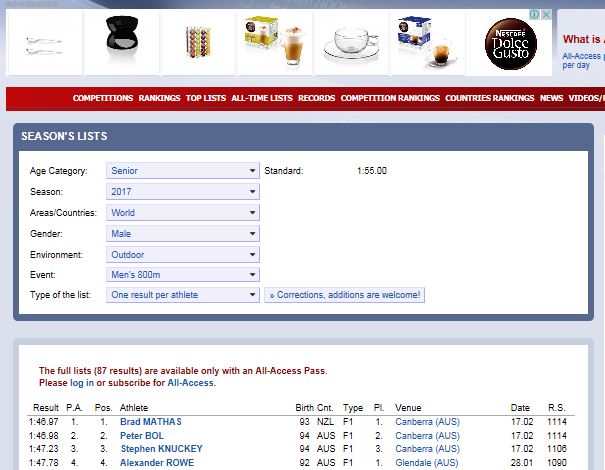The width and height of the screenshot is (605, 470).
Task: Expand the Areas/Countries dropdown
Action: click(x=182, y=213)
